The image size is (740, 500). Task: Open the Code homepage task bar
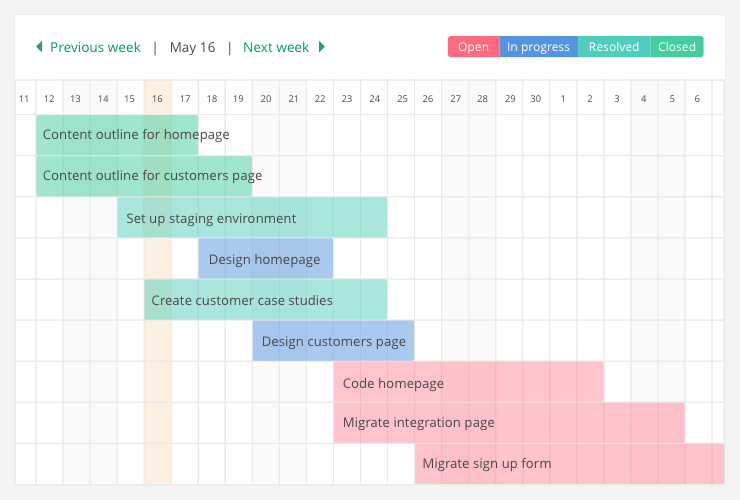468,382
